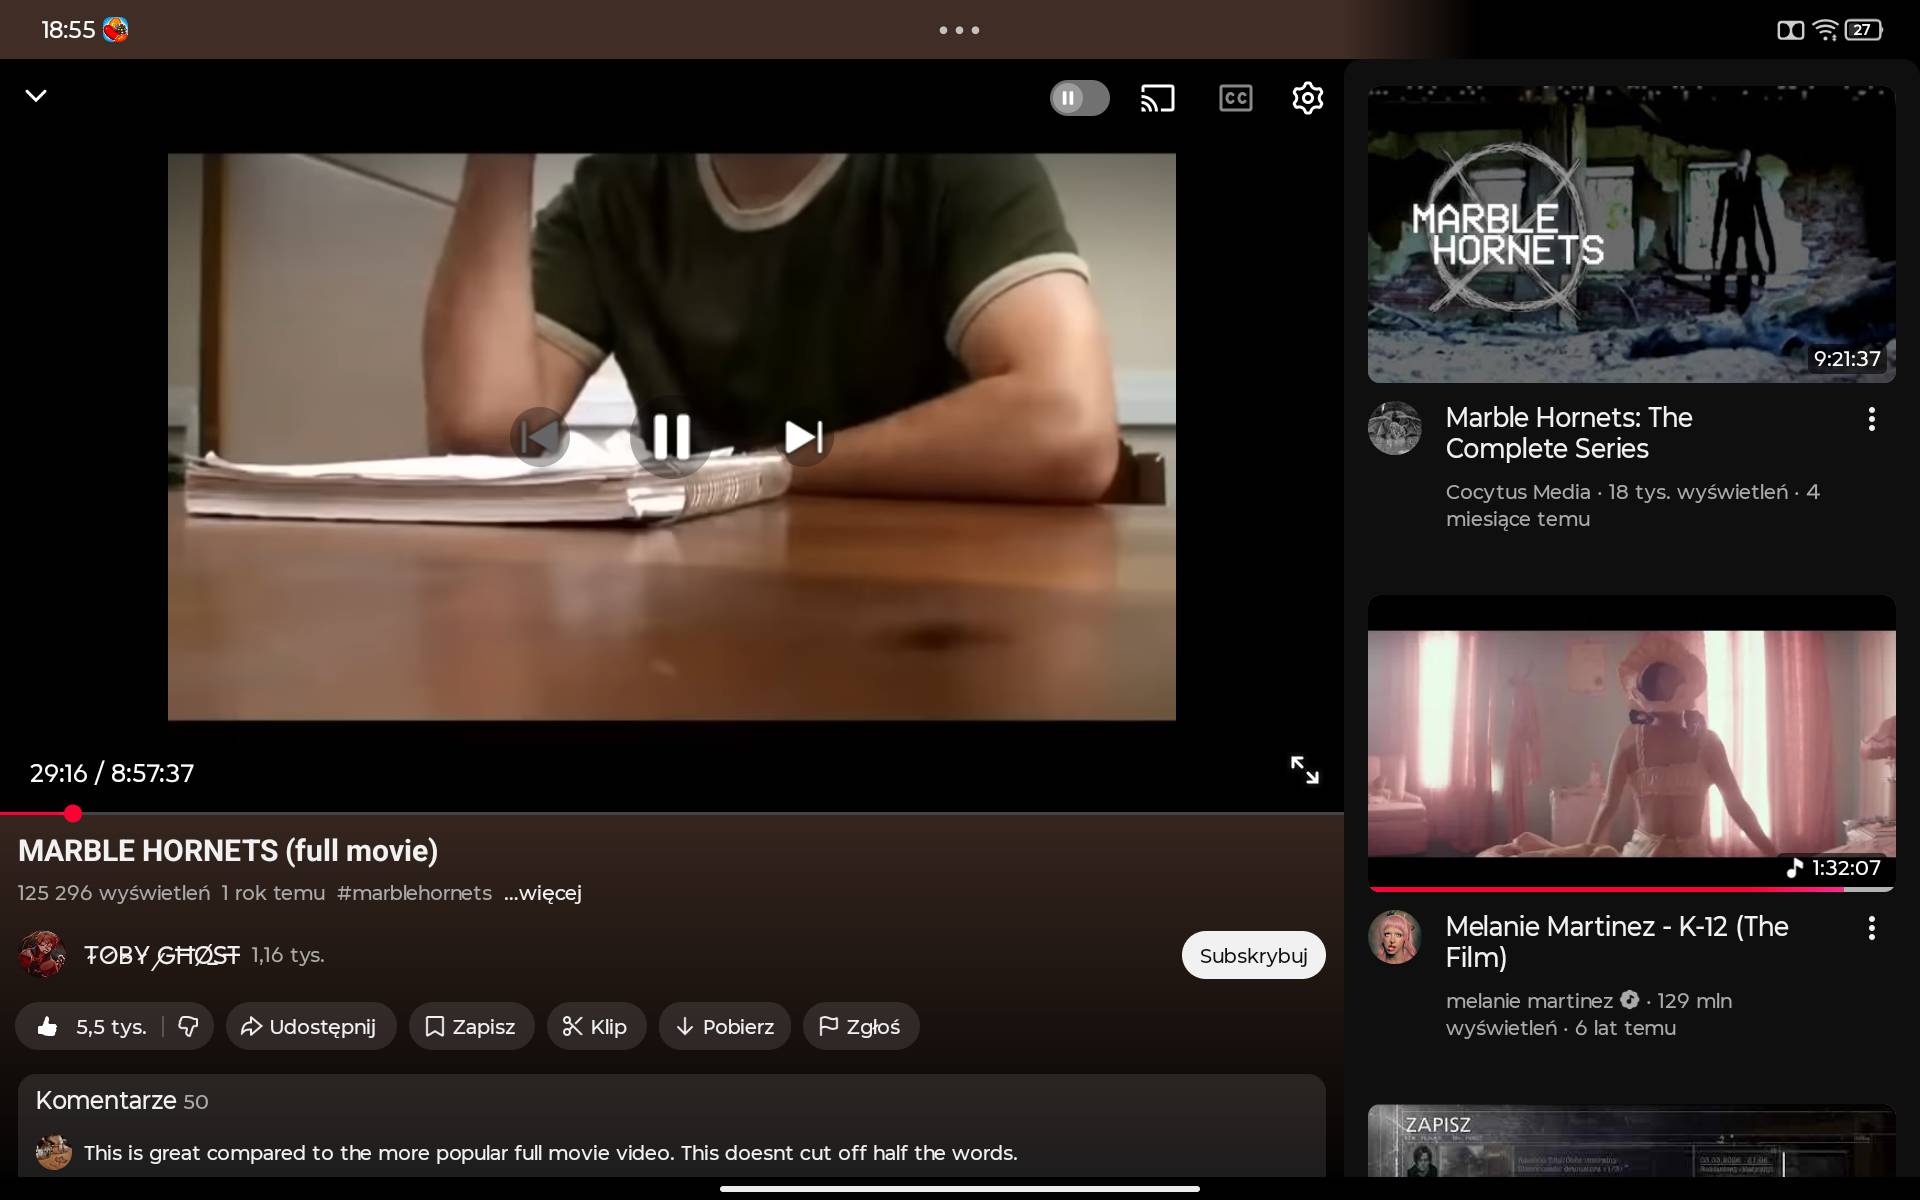Screen dimensions: 1920x1200
Task: Click the video title MARBLE HORNETS (full movie)
Action: [228, 851]
